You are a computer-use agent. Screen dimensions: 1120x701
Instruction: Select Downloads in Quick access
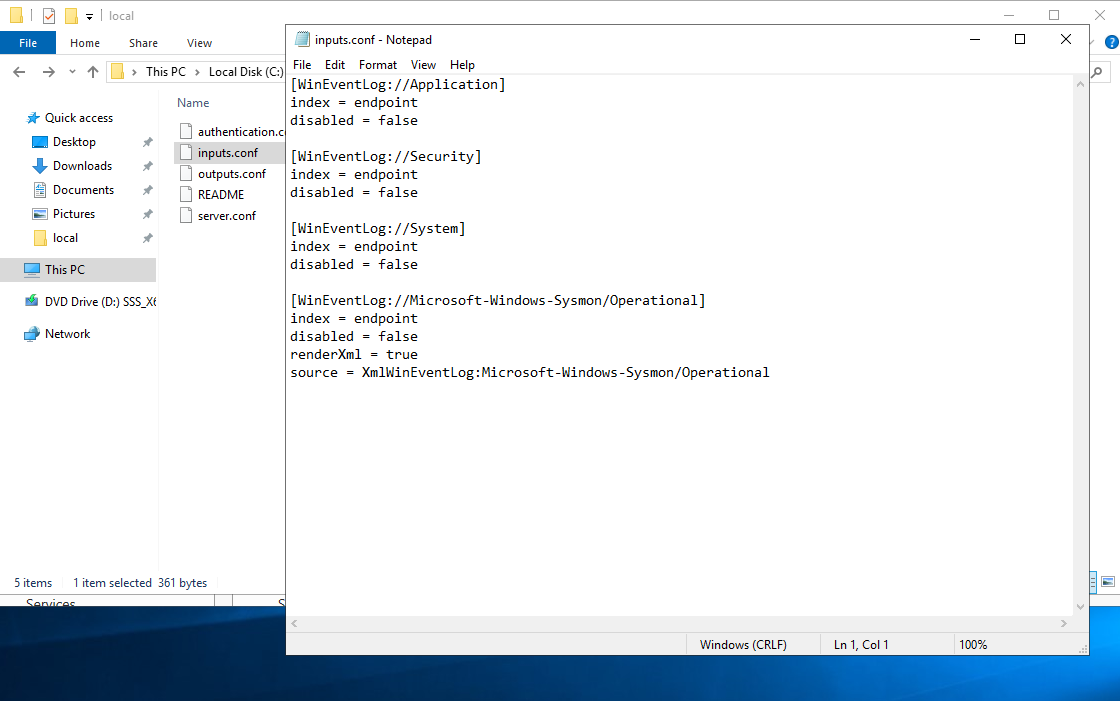82,166
